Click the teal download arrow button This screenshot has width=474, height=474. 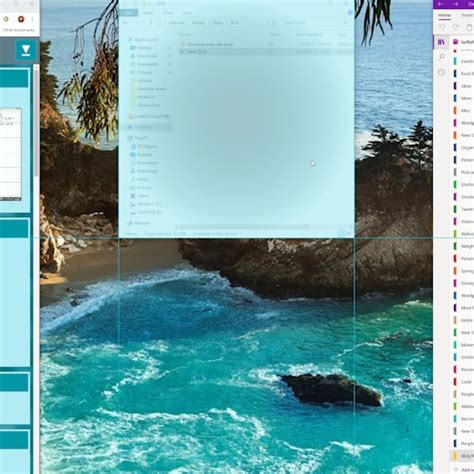(26, 51)
